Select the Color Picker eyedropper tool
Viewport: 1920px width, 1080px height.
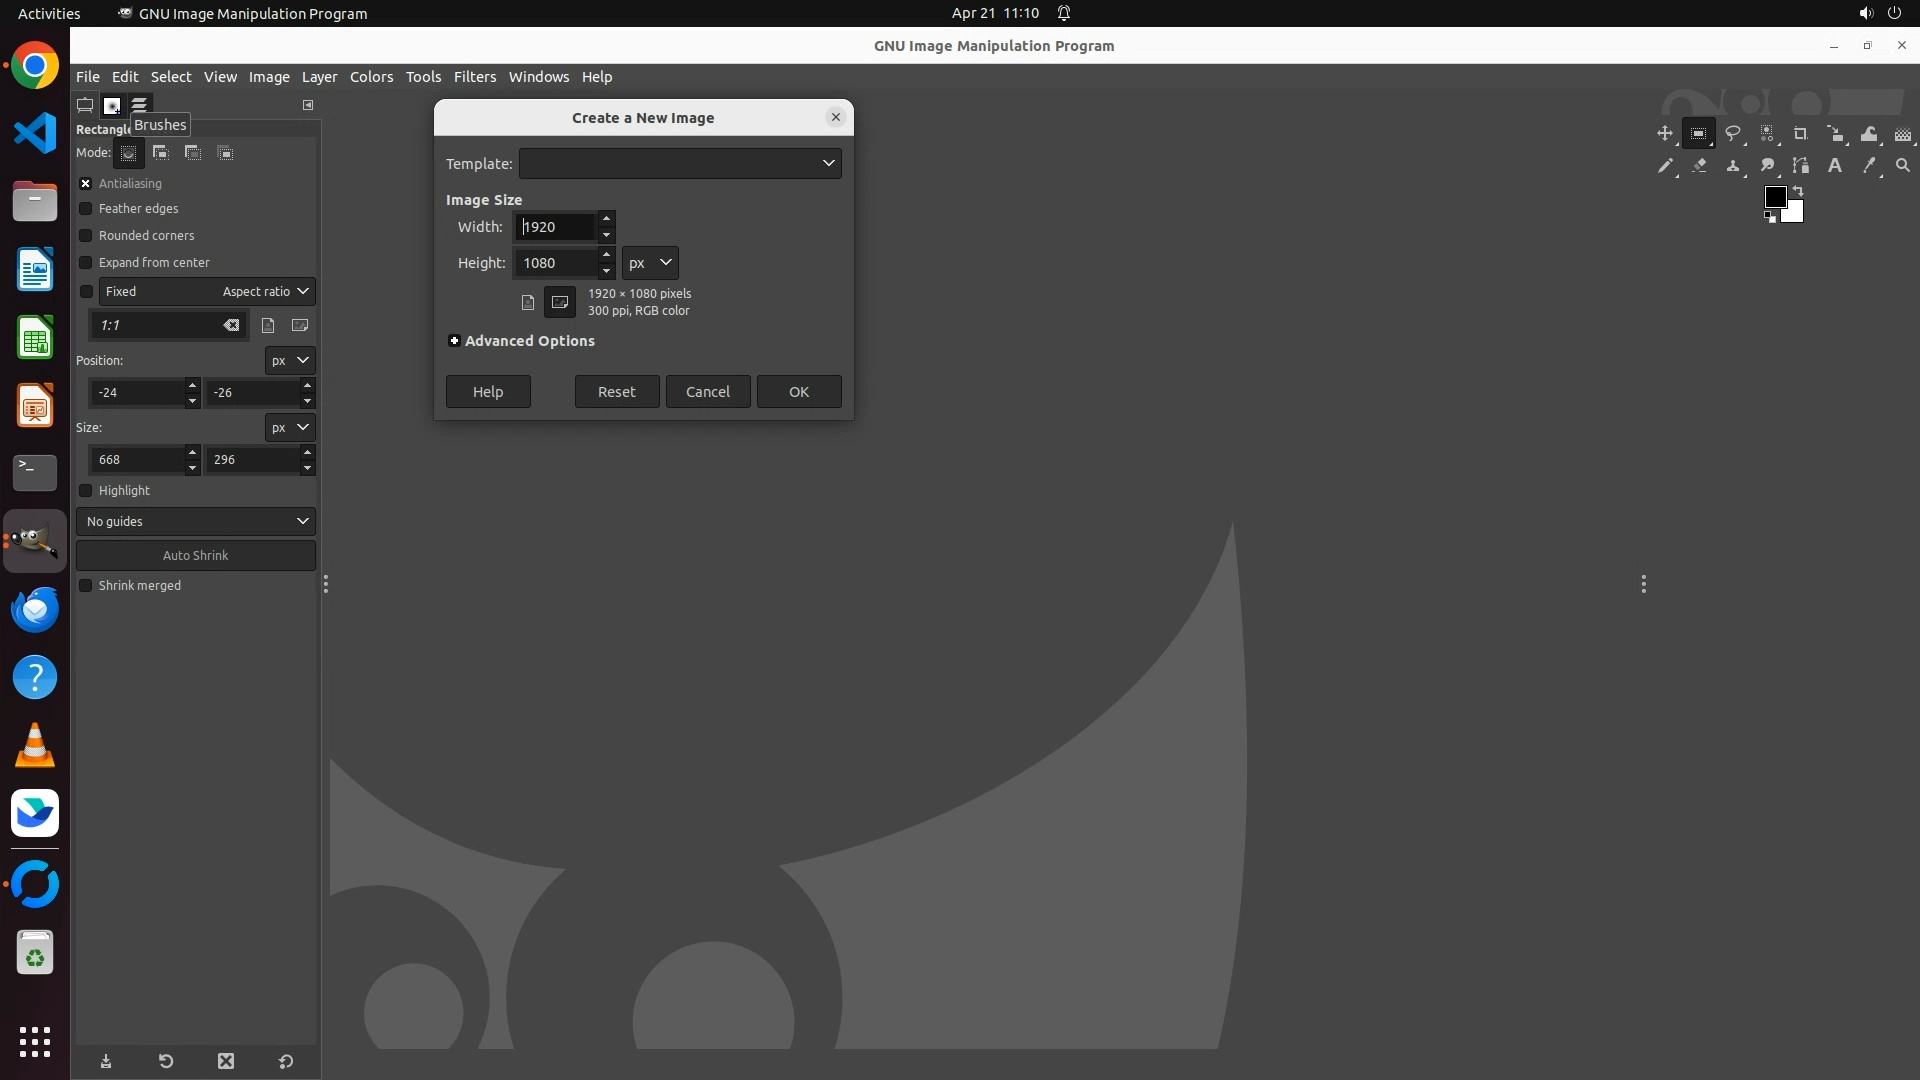click(1868, 166)
